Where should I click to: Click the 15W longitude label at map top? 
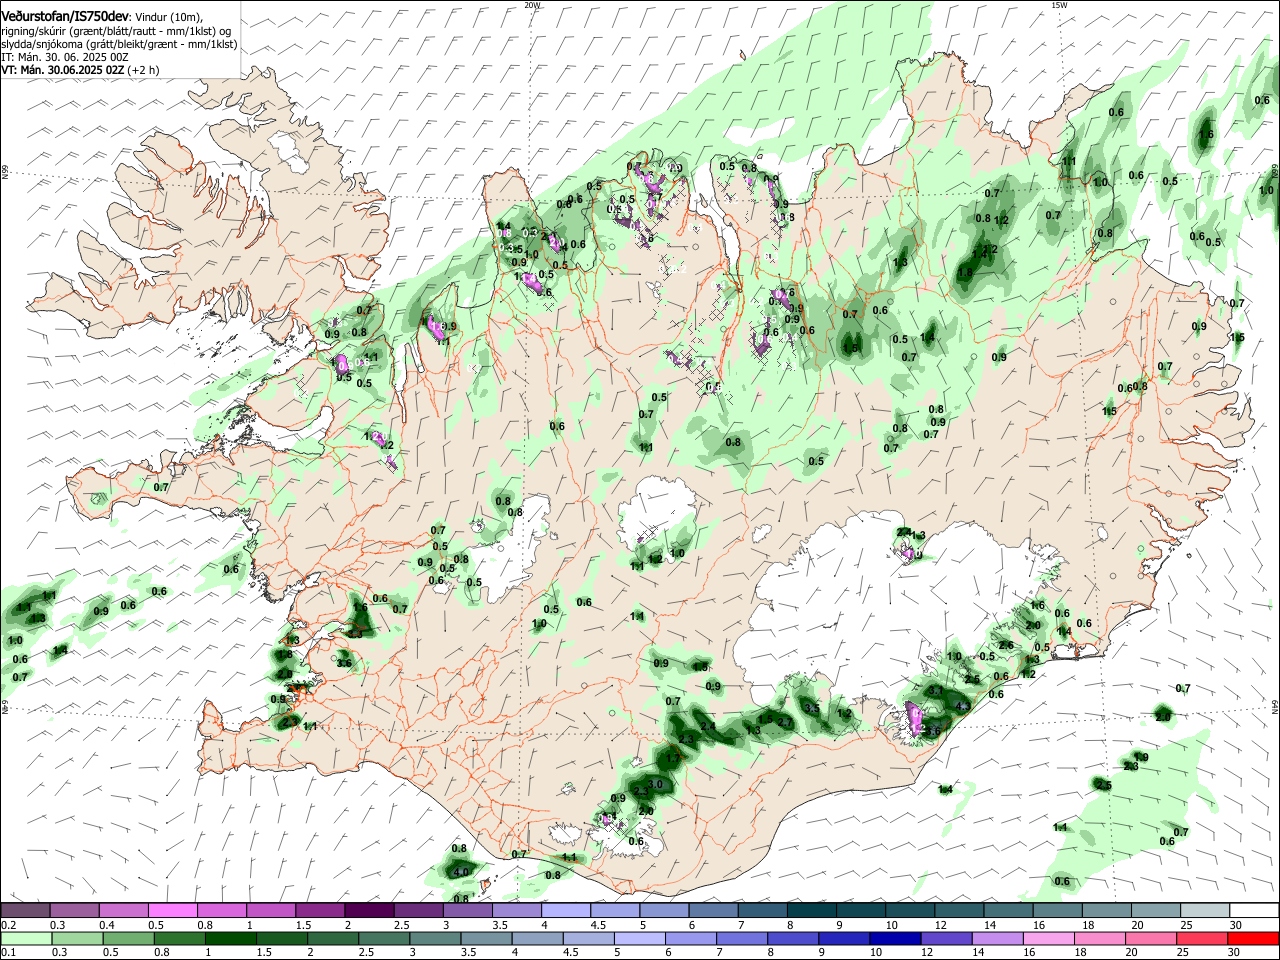1059,5
